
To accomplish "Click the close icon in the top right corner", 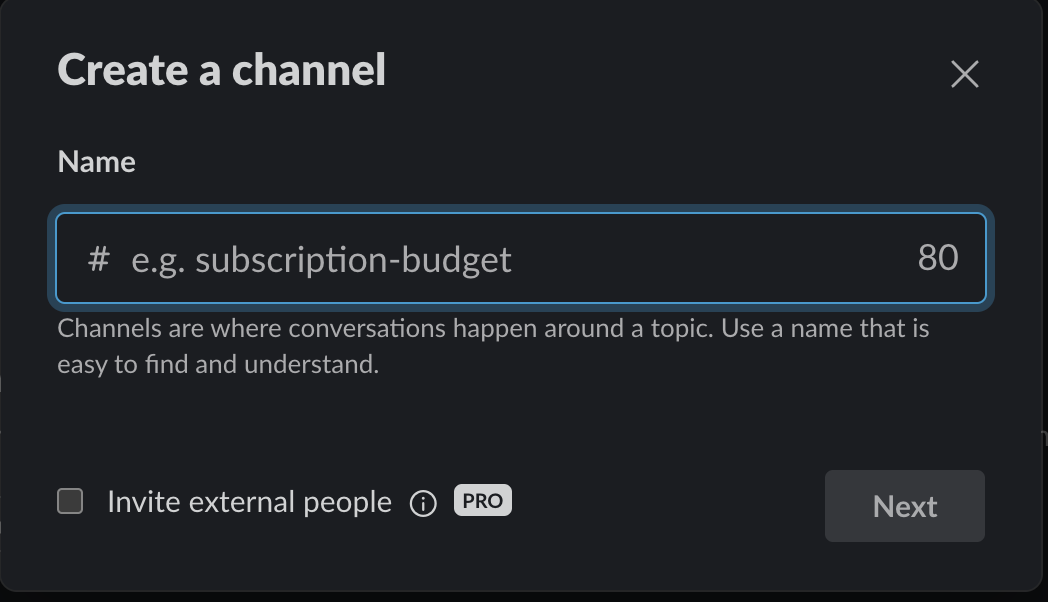I will pyautogui.click(x=963, y=74).
